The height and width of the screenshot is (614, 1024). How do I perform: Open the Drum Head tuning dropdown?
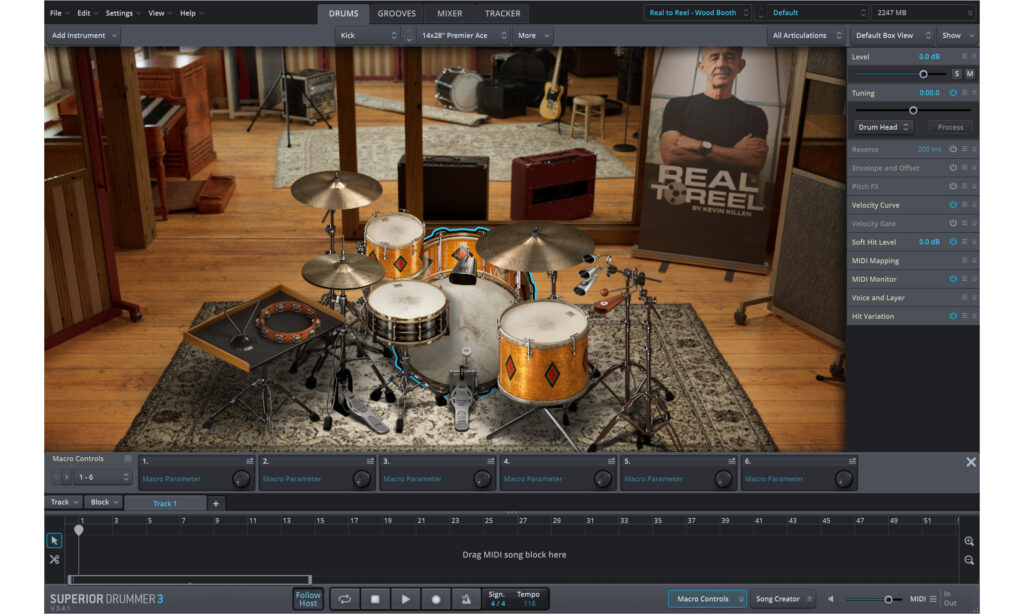[883, 127]
